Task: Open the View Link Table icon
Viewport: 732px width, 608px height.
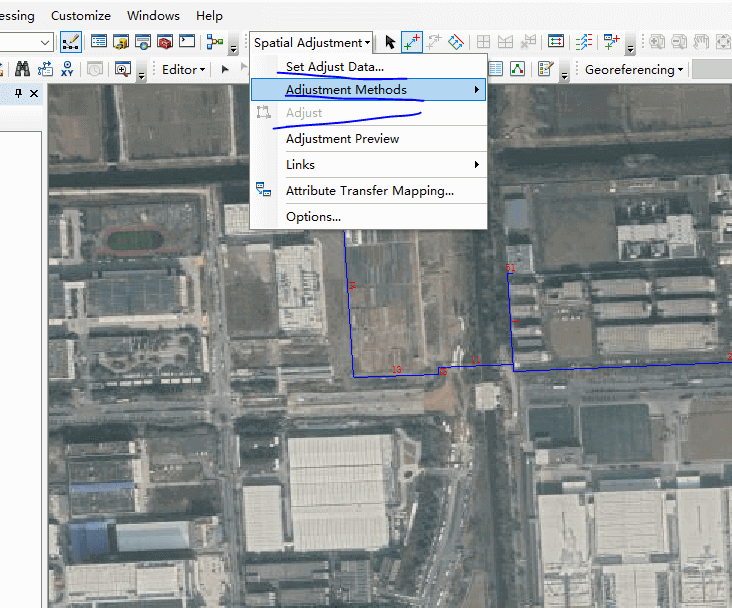Action: [x=556, y=42]
